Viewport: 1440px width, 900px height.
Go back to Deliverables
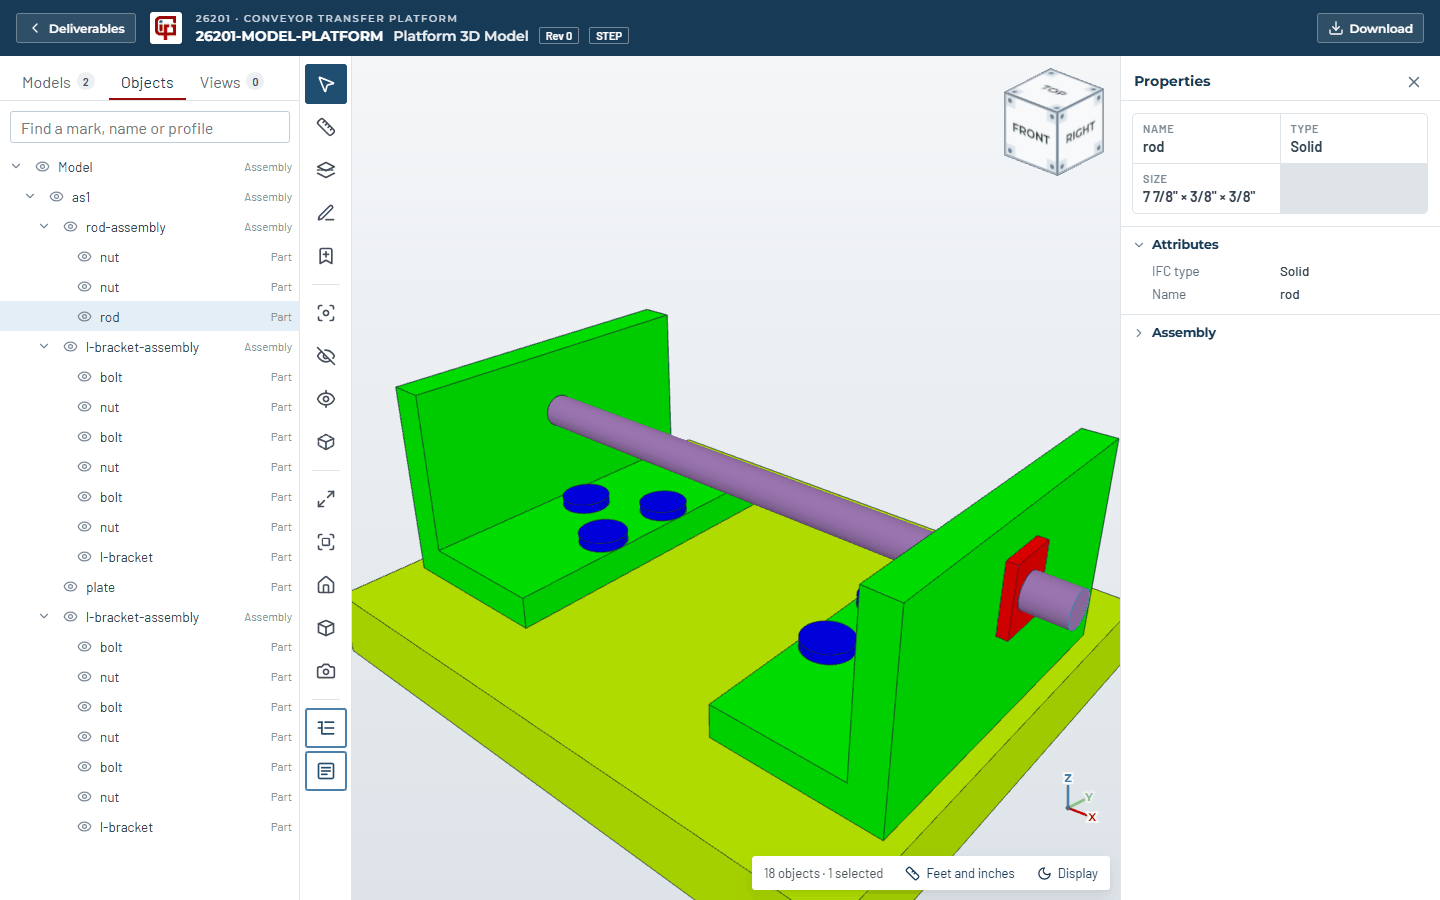click(76, 28)
